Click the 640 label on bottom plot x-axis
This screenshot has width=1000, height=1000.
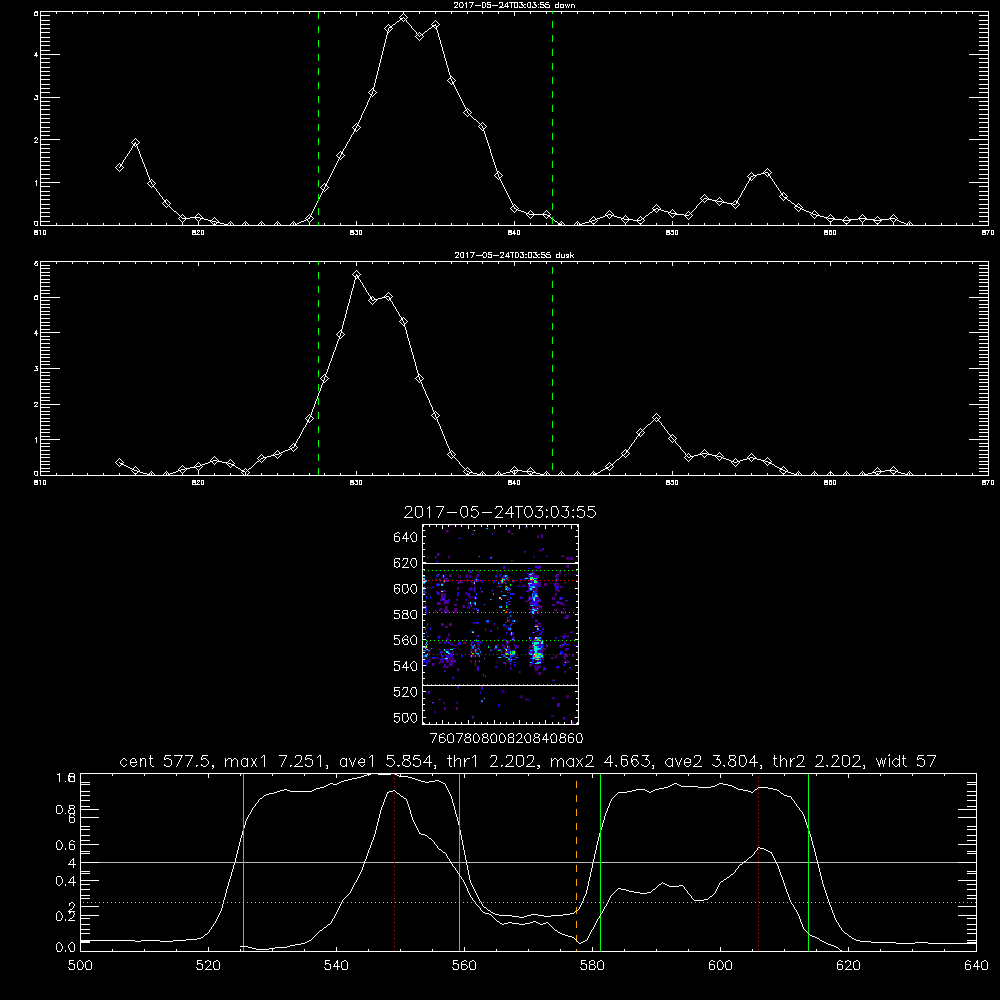976,966
